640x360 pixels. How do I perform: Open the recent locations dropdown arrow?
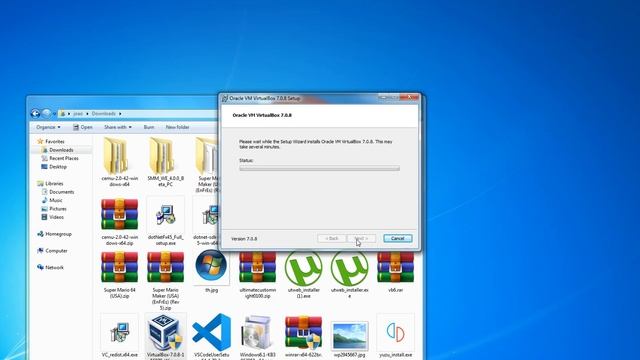coord(54,114)
